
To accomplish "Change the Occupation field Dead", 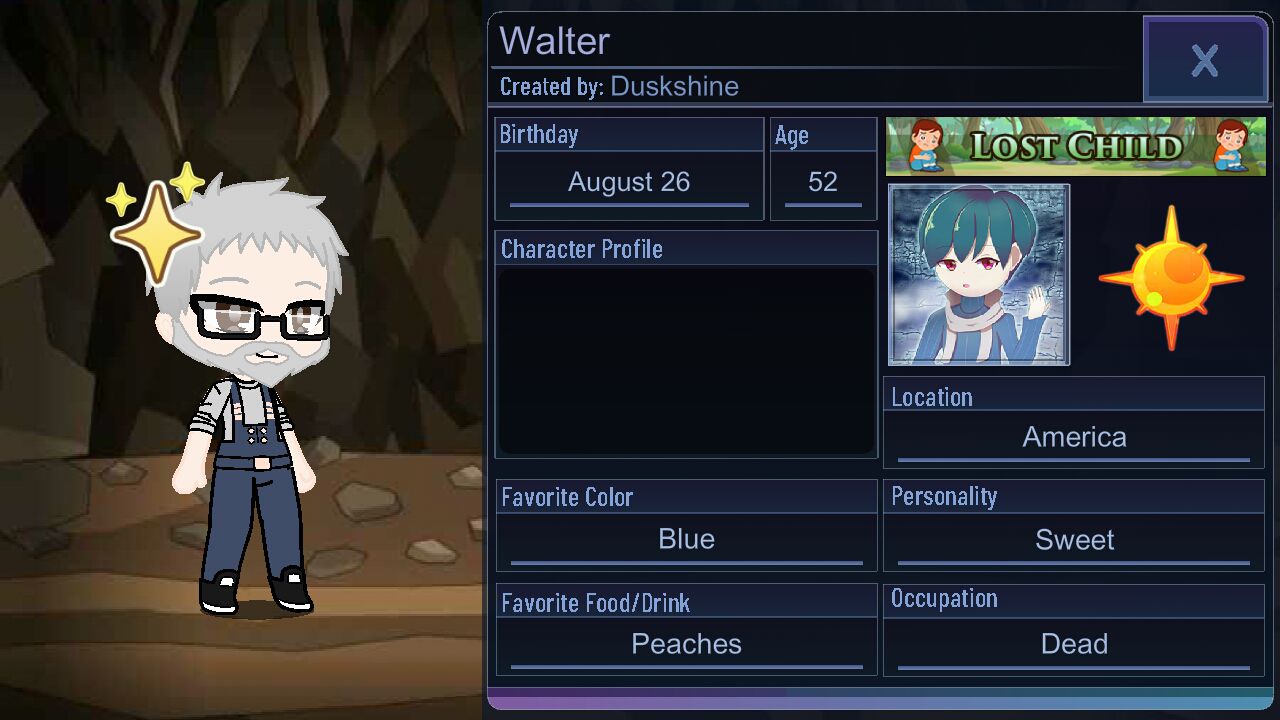I will tap(1074, 644).
